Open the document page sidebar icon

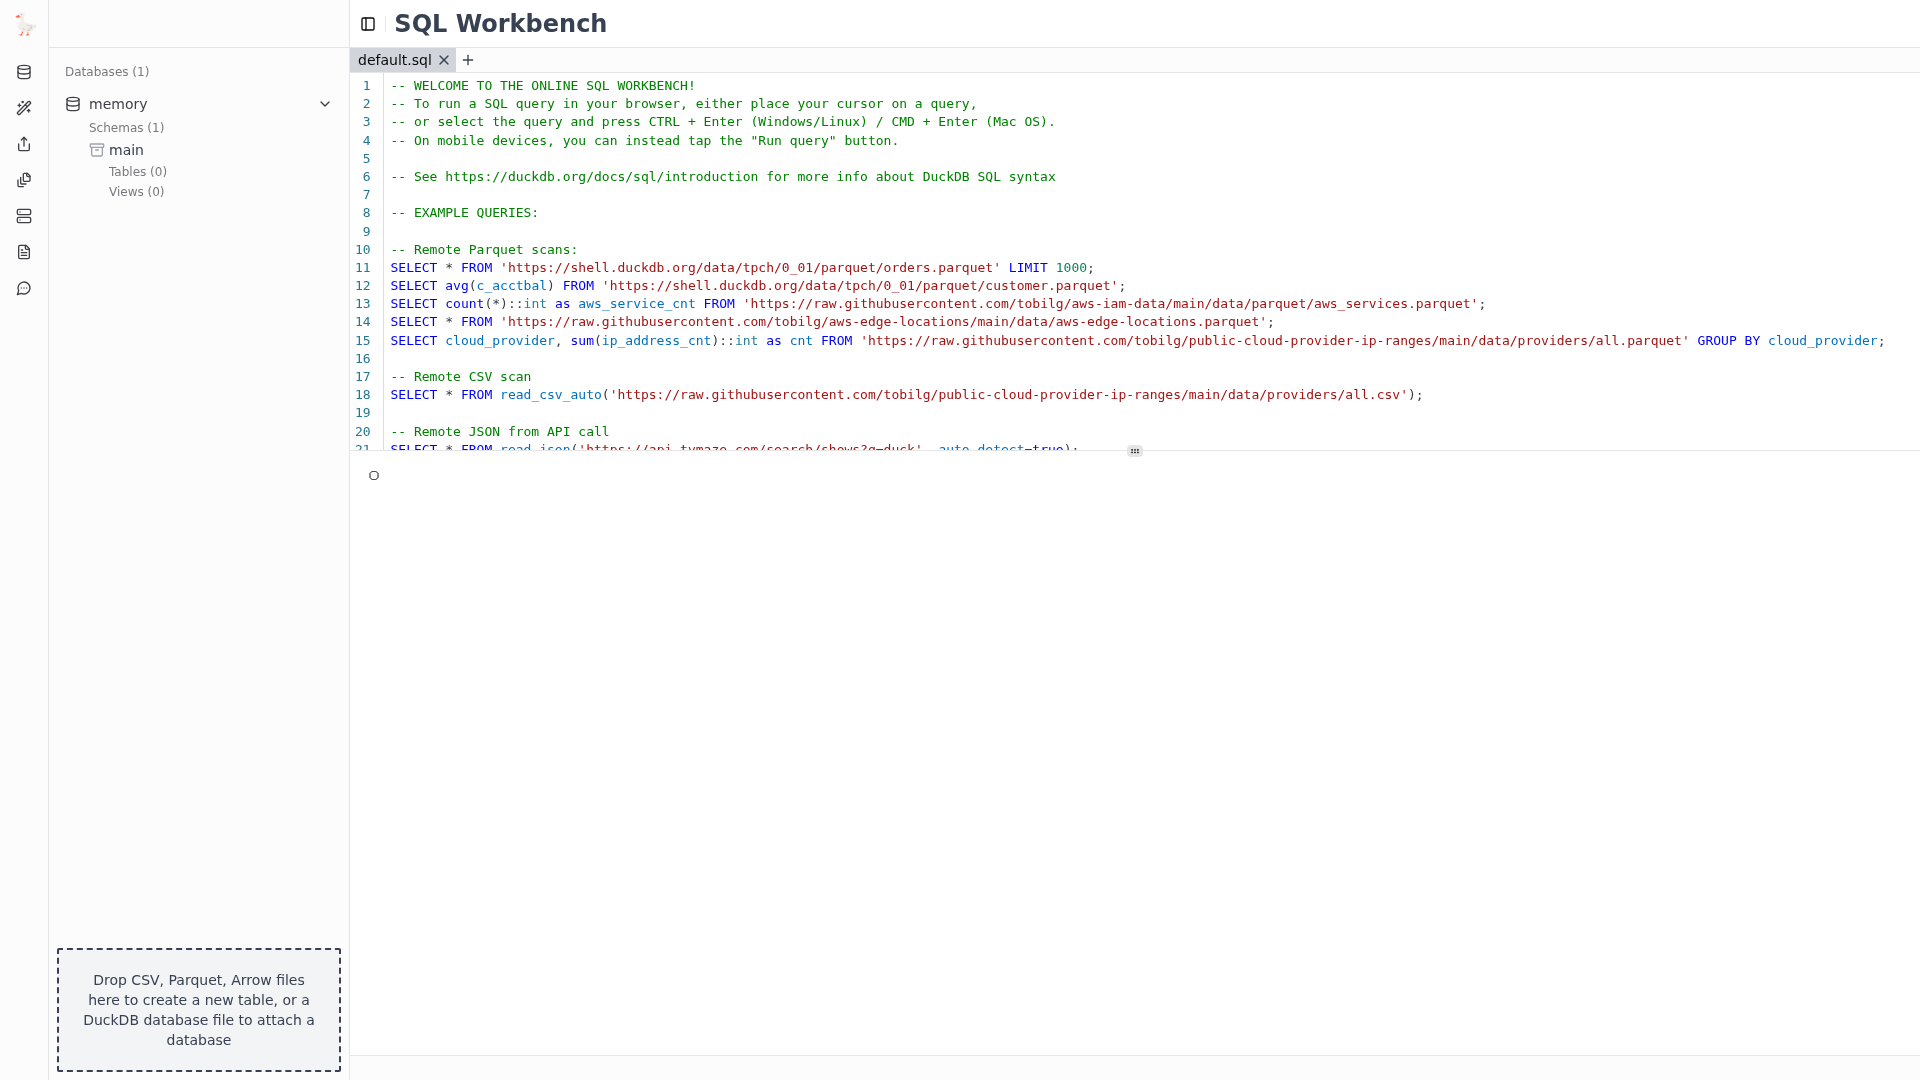[24, 252]
